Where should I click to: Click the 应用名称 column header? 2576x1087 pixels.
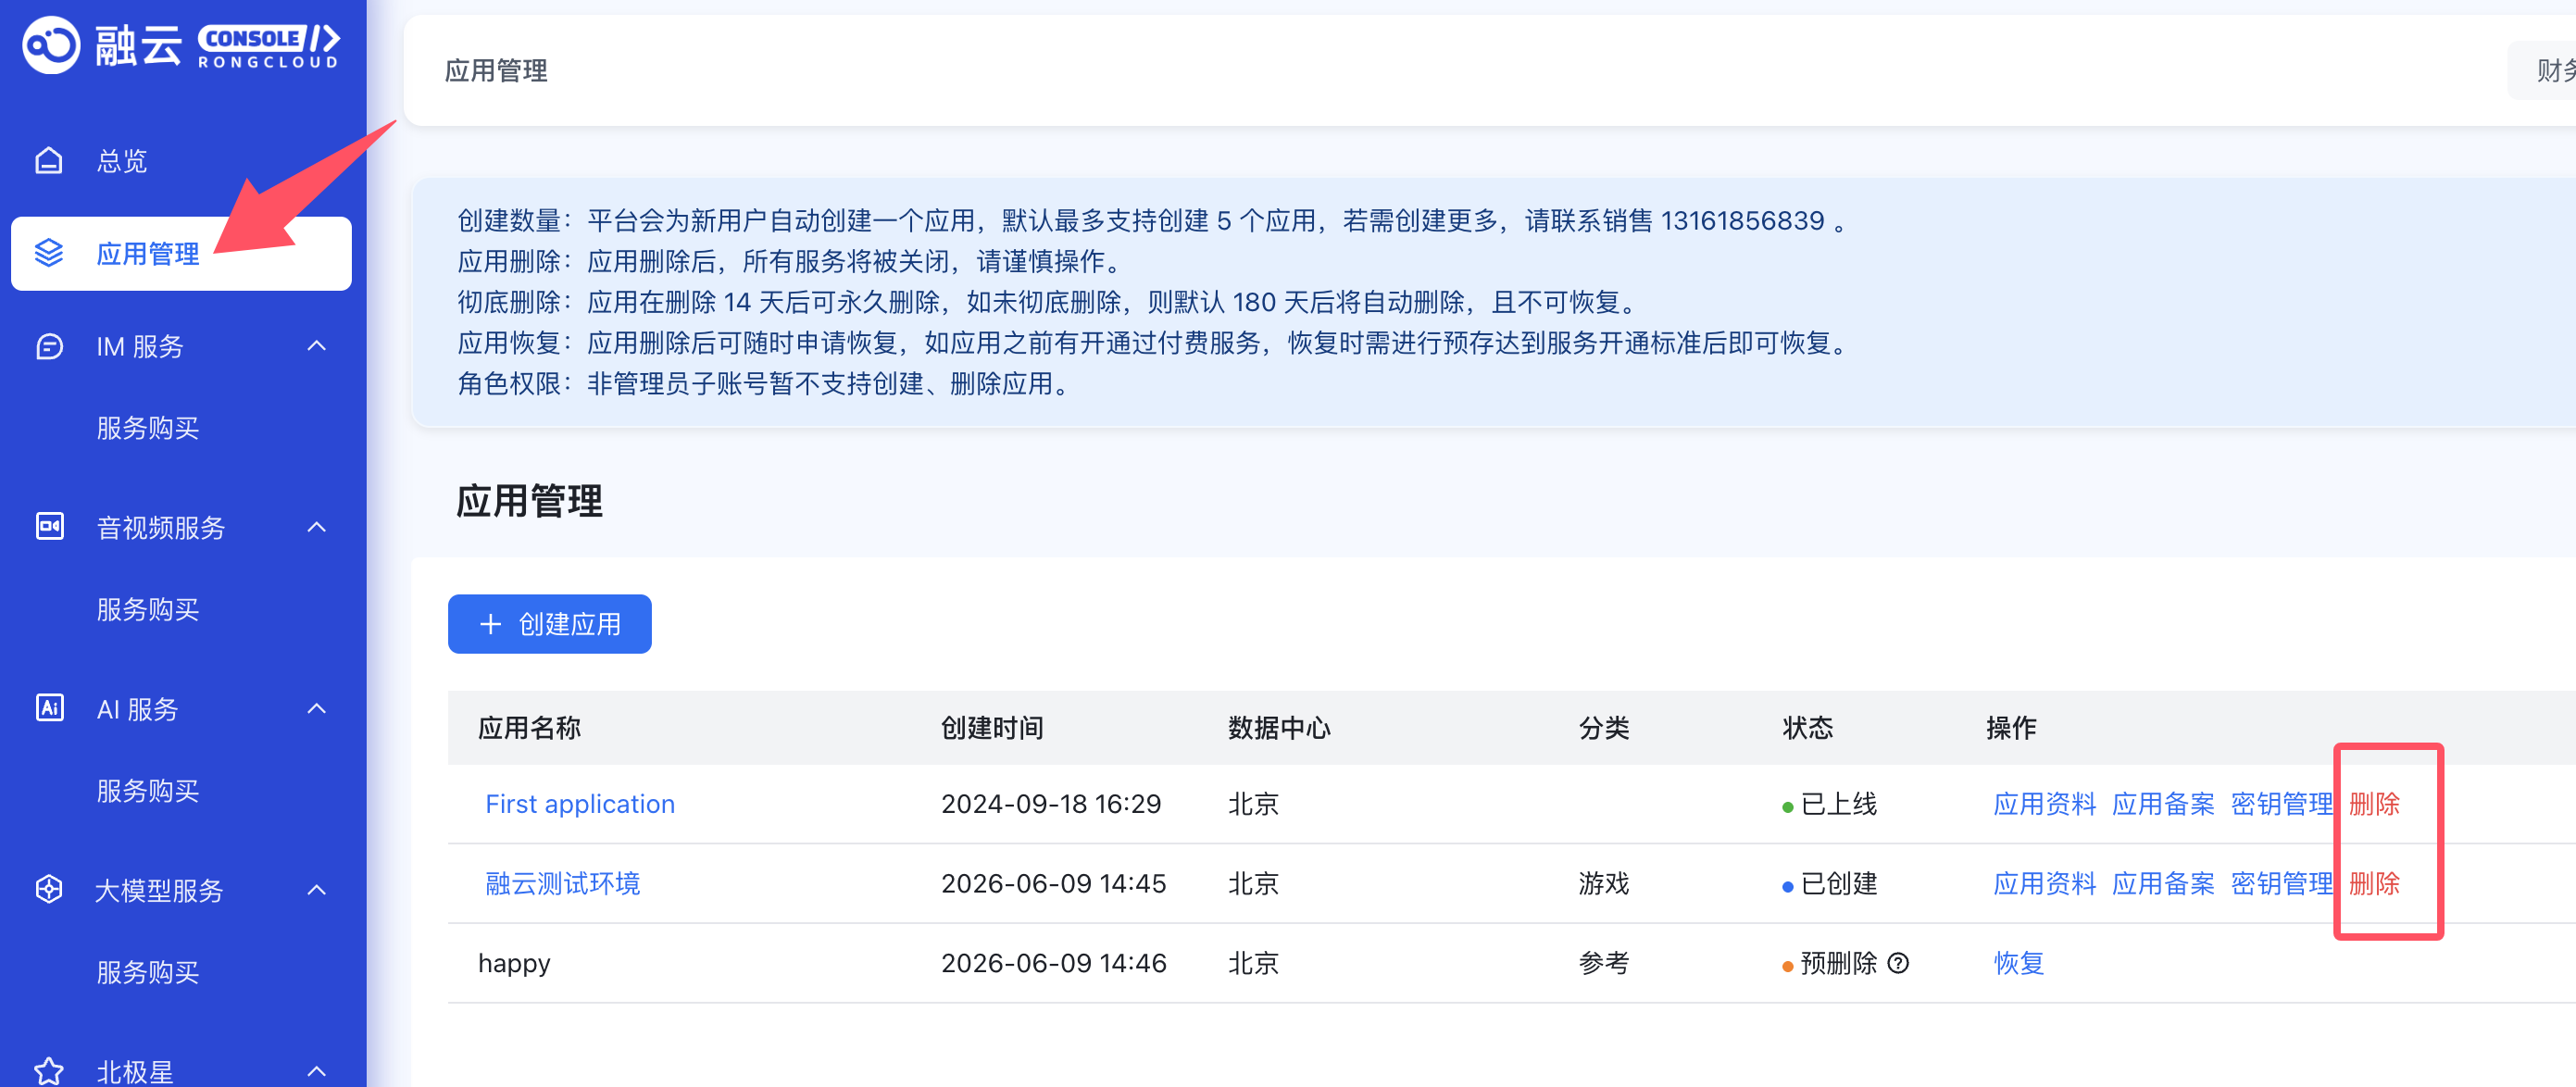(529, 728)
